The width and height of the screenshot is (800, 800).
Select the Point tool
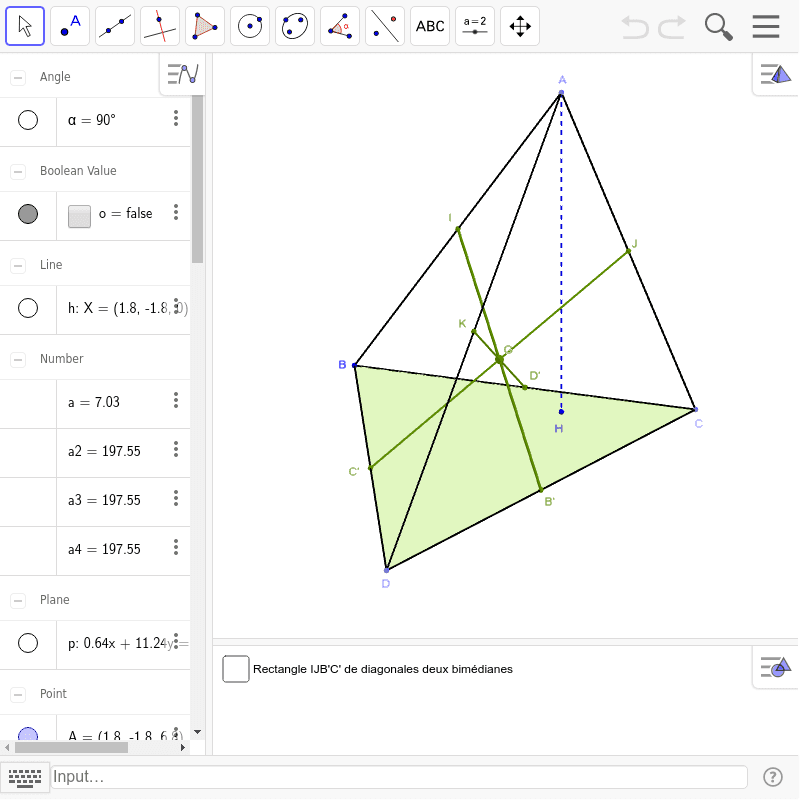70,26
